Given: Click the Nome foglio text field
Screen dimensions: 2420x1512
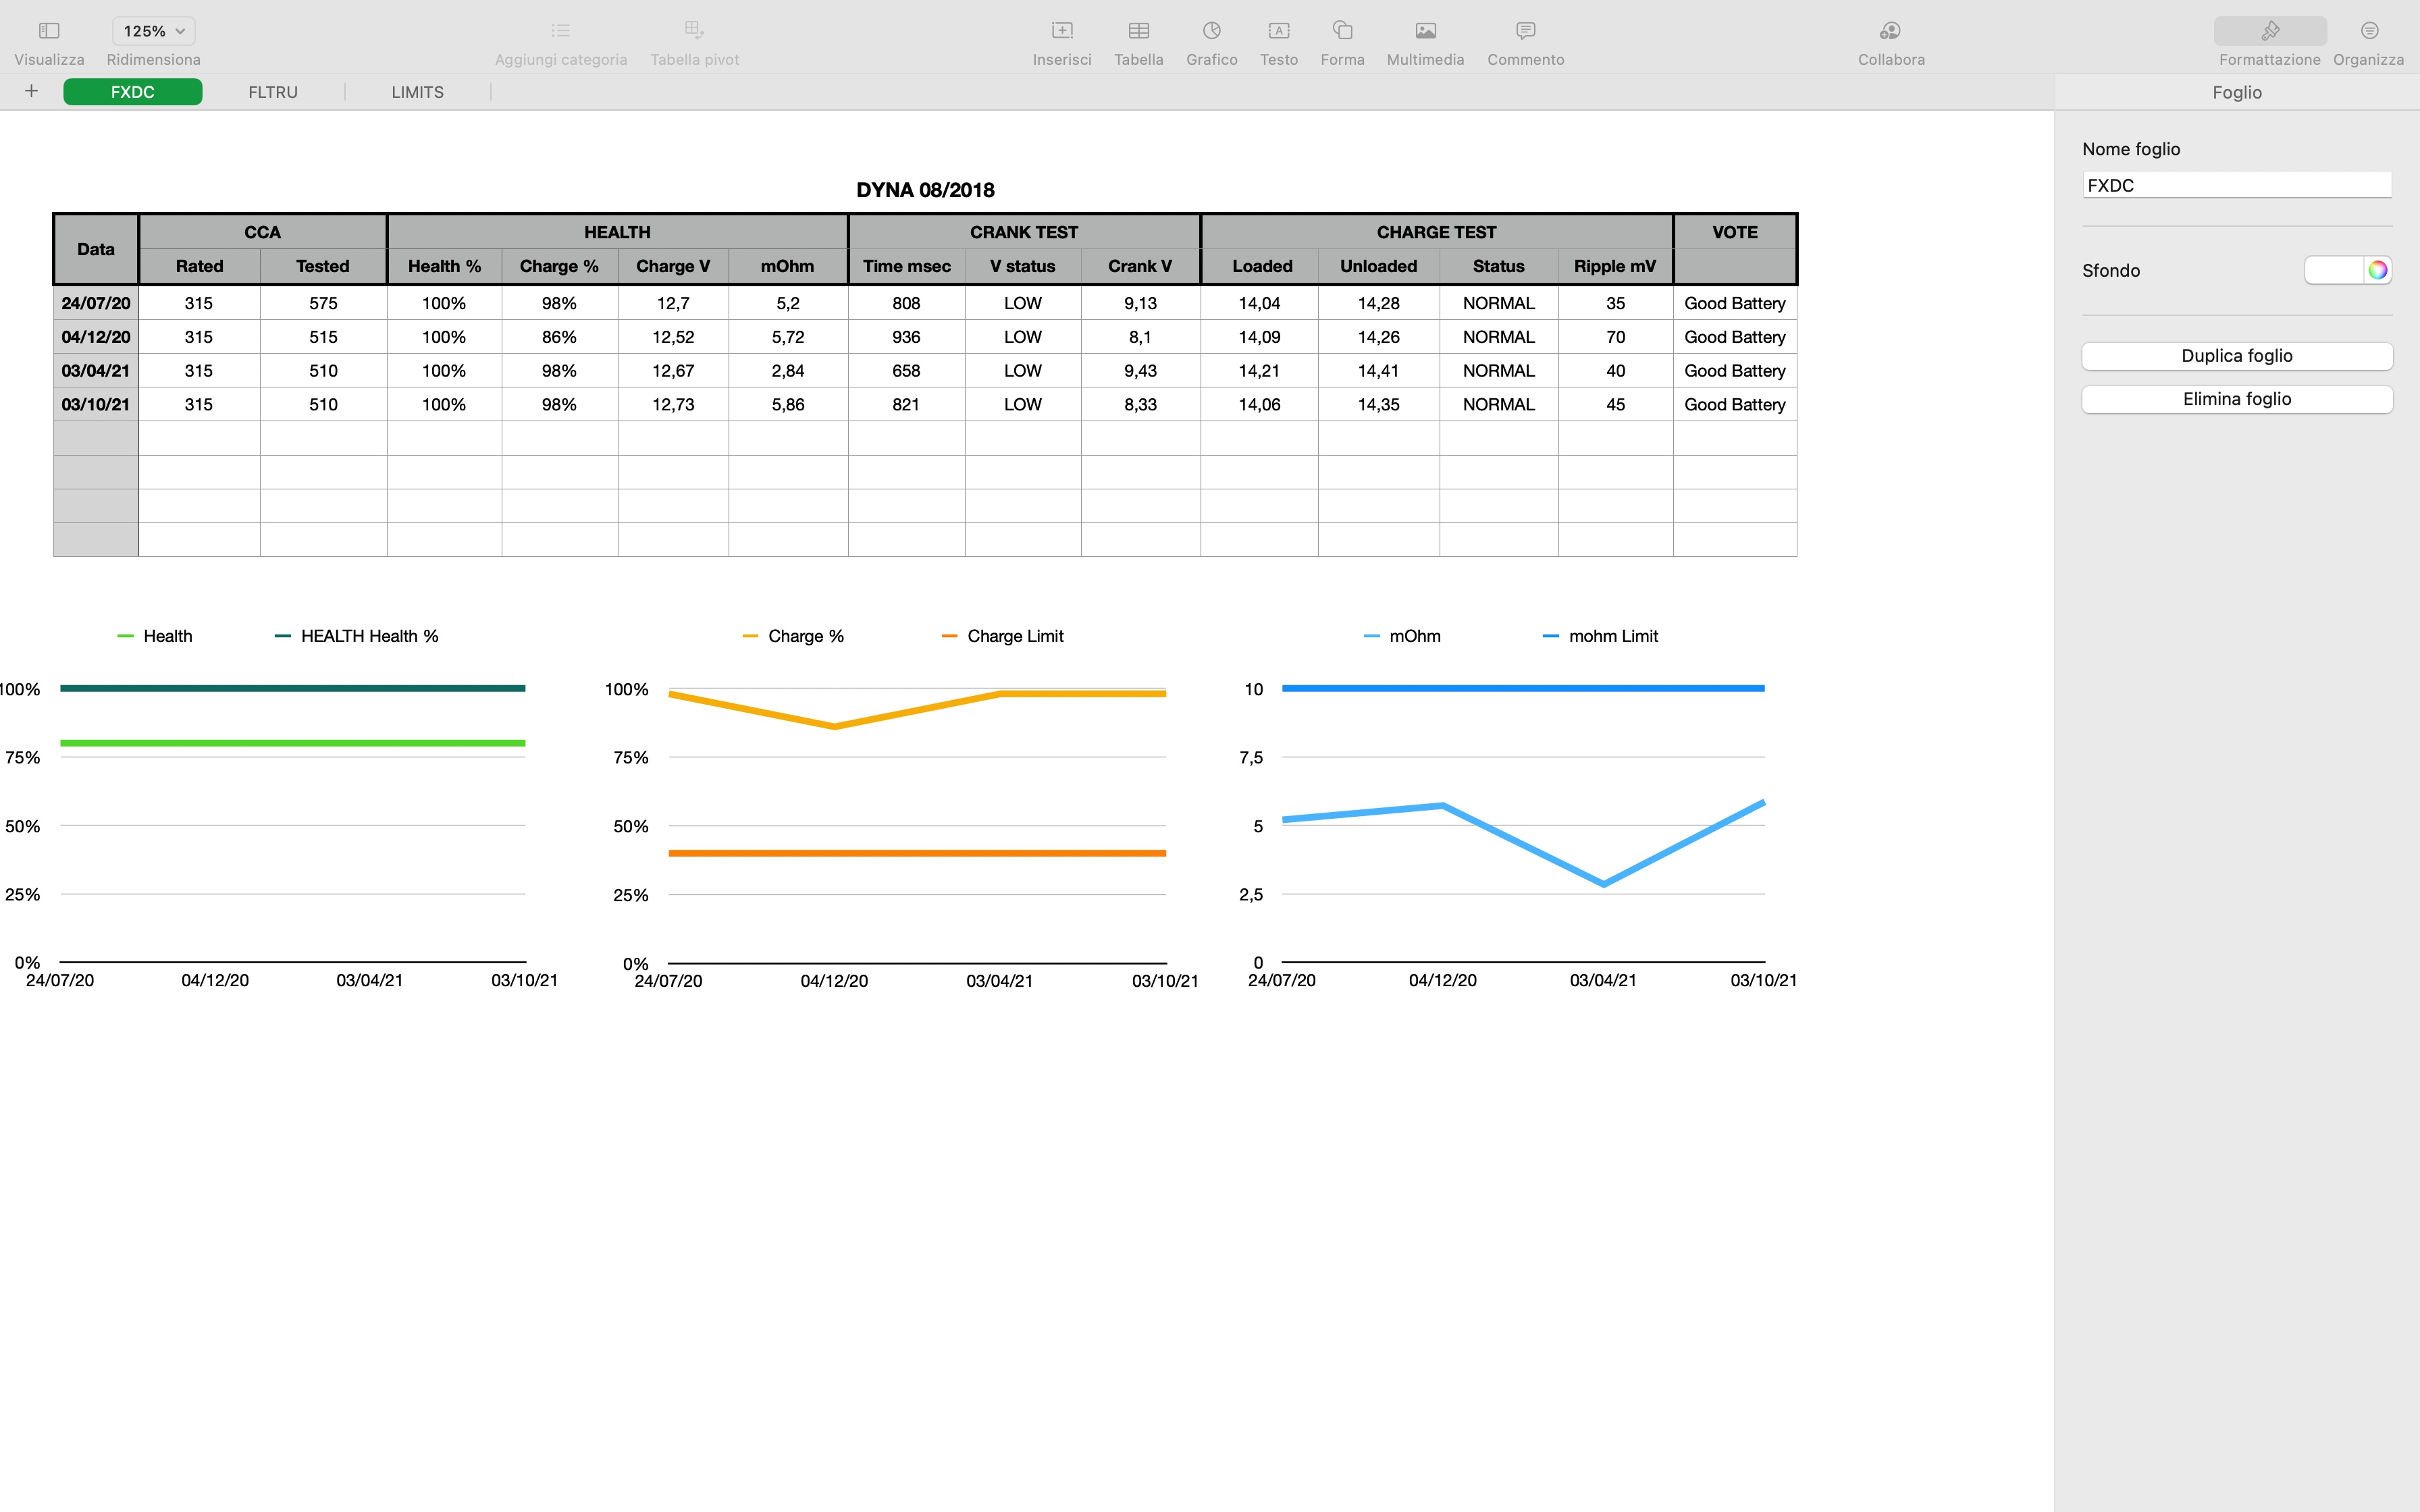Looking at the screenshot, I should point(2236,185).
